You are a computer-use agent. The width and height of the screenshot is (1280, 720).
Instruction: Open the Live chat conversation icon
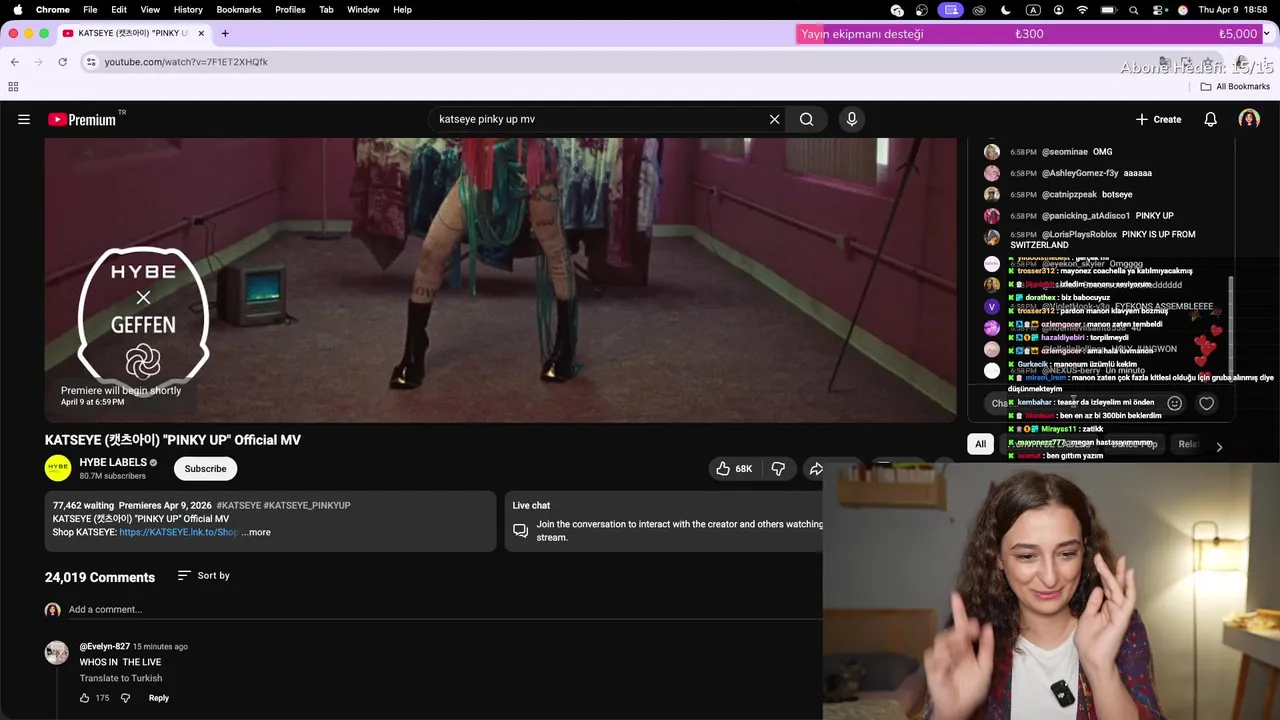click(520, 531)
